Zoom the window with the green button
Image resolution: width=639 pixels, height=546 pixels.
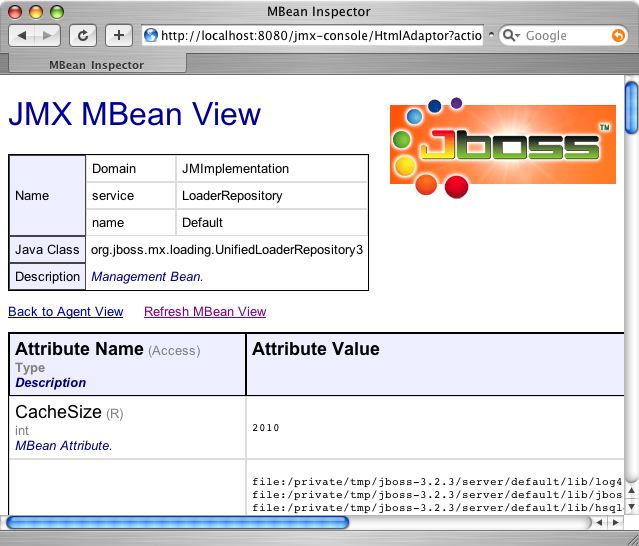[57, 12]
